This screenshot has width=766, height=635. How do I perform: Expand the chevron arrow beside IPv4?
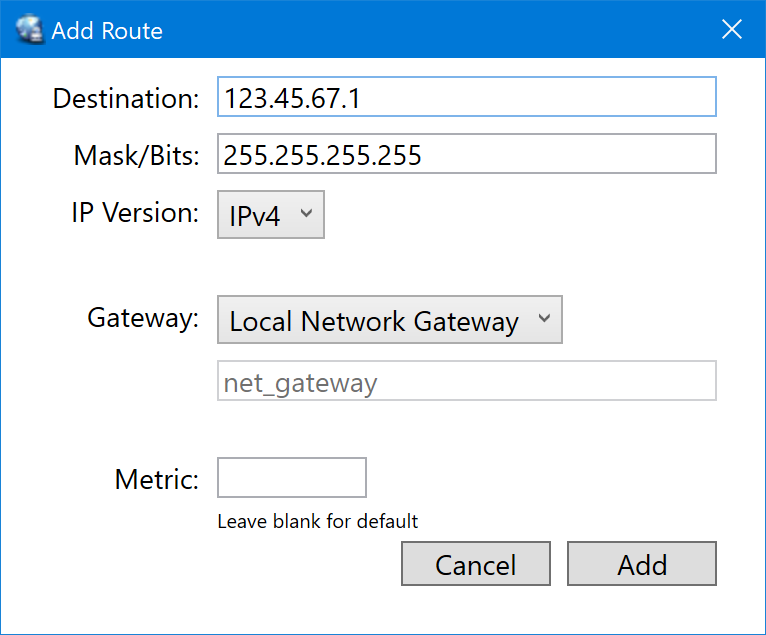[x=306, y=213]
